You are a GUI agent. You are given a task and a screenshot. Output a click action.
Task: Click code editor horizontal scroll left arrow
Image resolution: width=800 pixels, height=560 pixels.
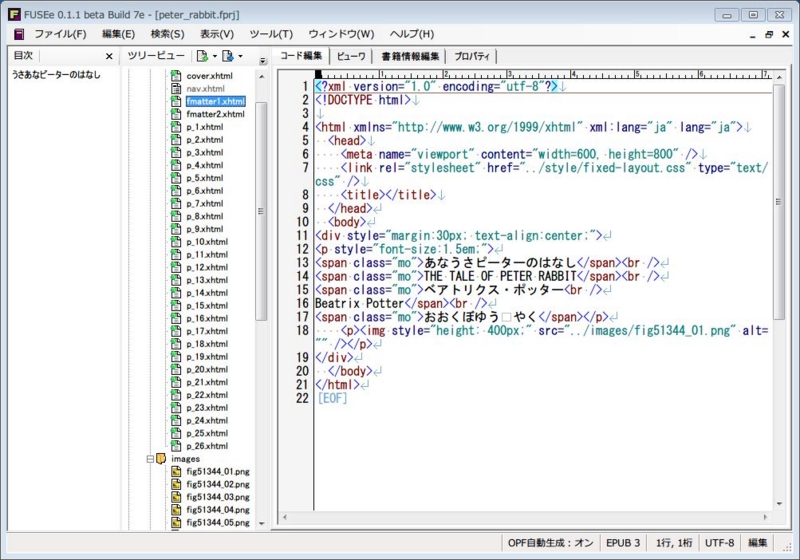[285, 517]
